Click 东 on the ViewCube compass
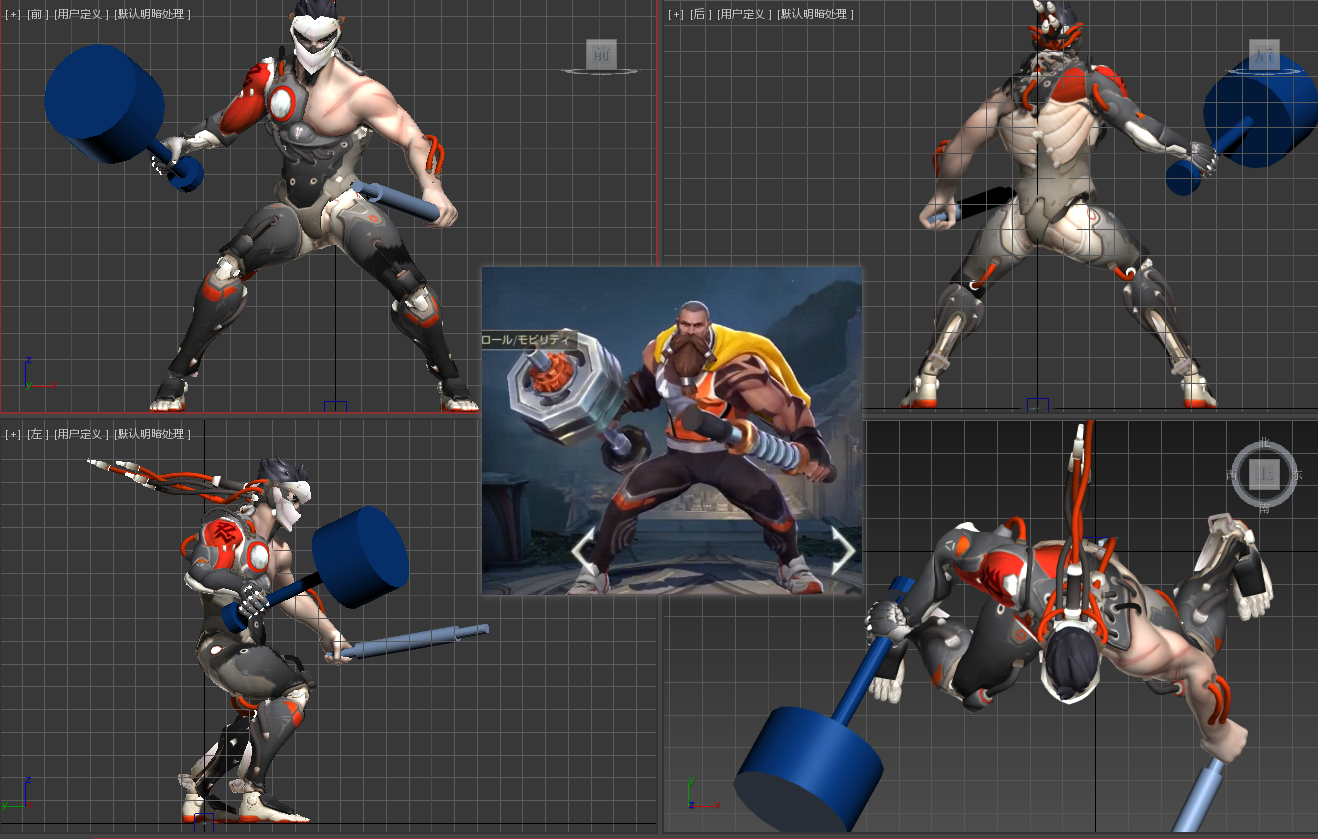The height and width of the screenshot is (839, 1318). click(1297, 475)
